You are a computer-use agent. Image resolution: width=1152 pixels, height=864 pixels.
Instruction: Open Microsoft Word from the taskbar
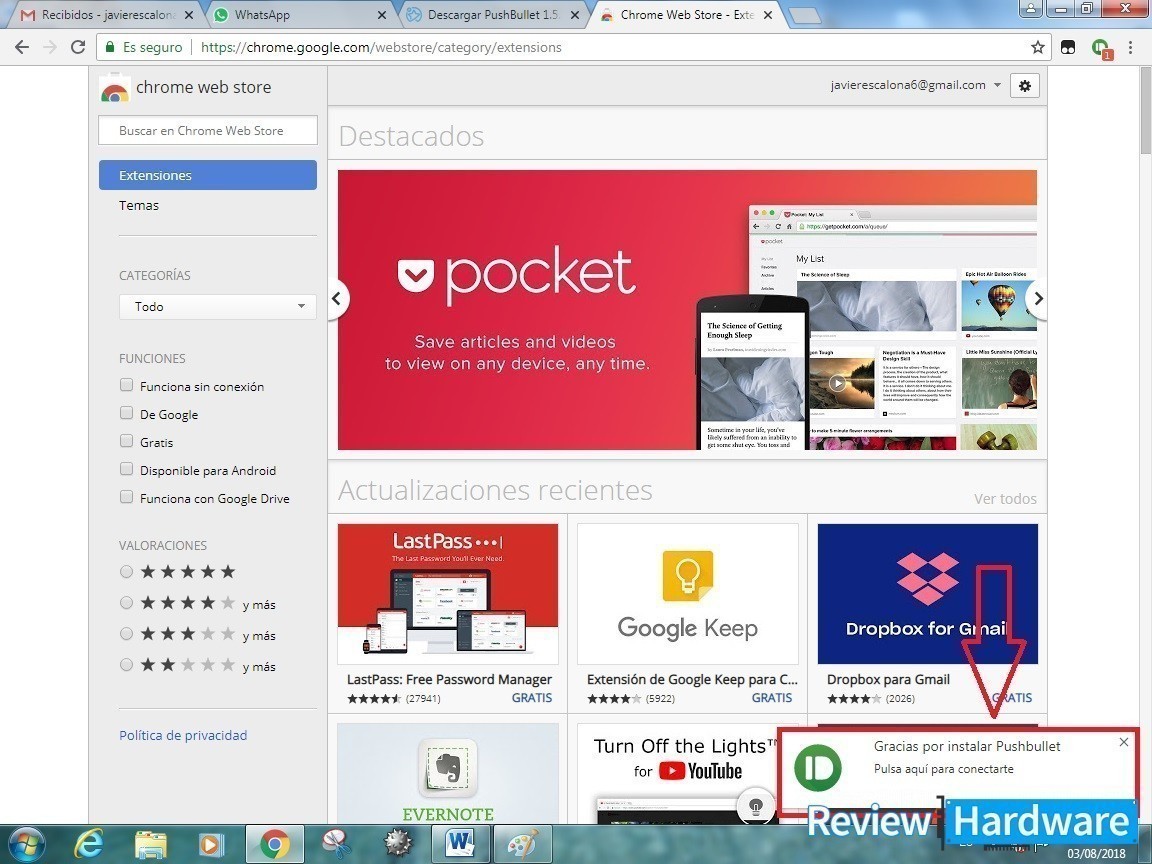(x=461, y=843)
